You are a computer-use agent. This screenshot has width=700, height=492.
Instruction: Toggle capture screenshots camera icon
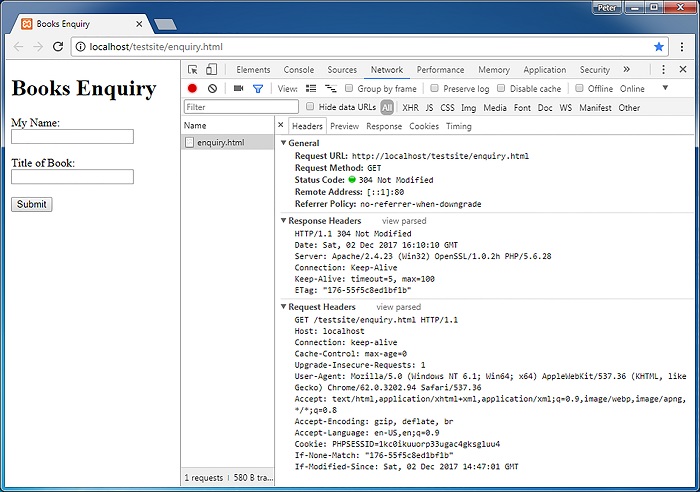click(238, 88)
